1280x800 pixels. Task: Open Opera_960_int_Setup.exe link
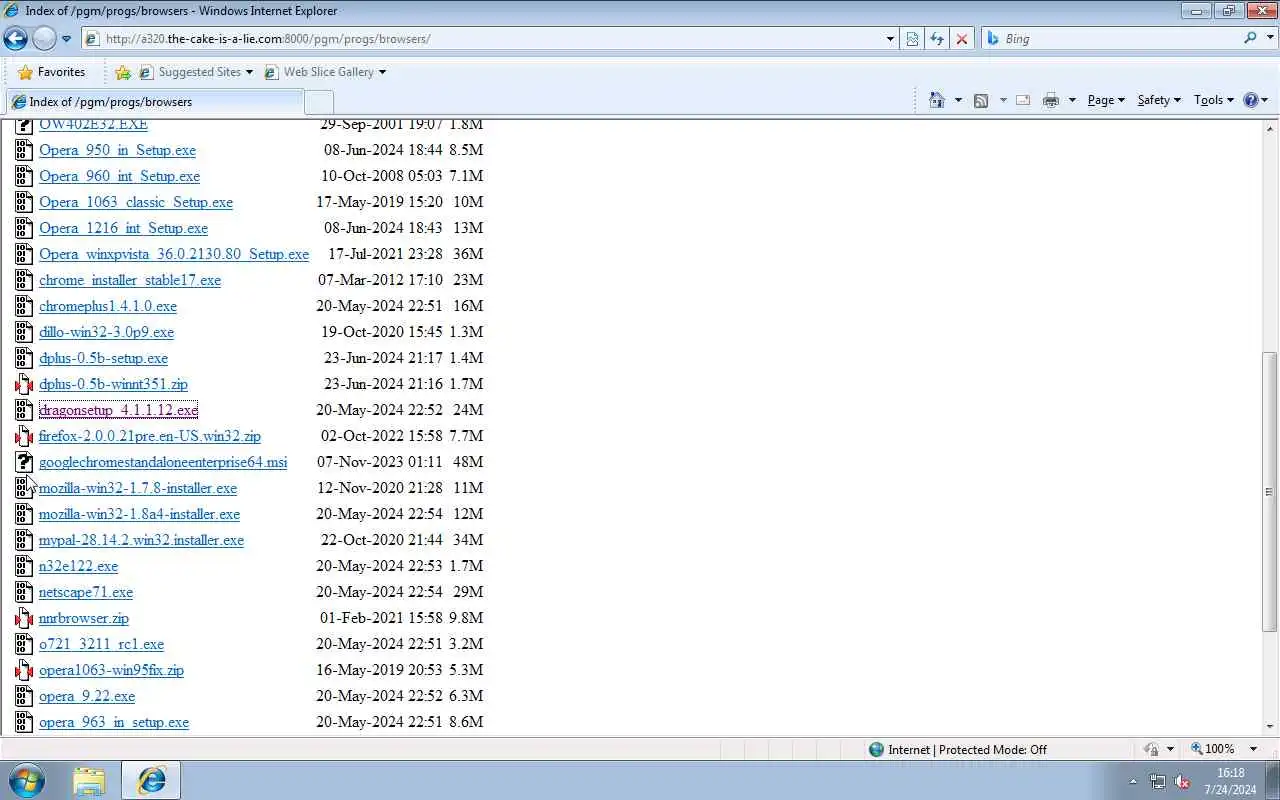coord(119,176)
